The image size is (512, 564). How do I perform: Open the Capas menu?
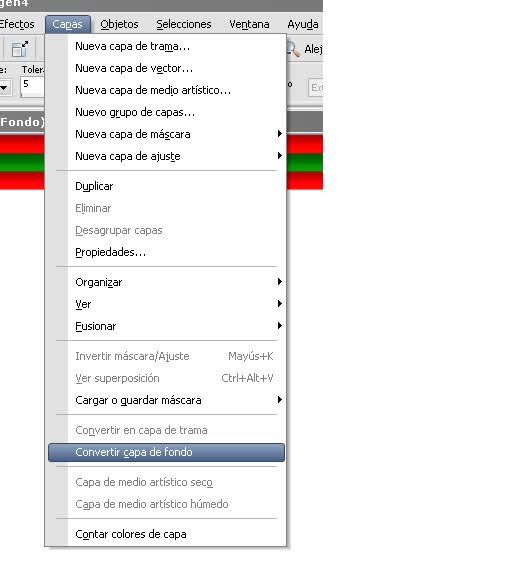click(x=67, y=24)
